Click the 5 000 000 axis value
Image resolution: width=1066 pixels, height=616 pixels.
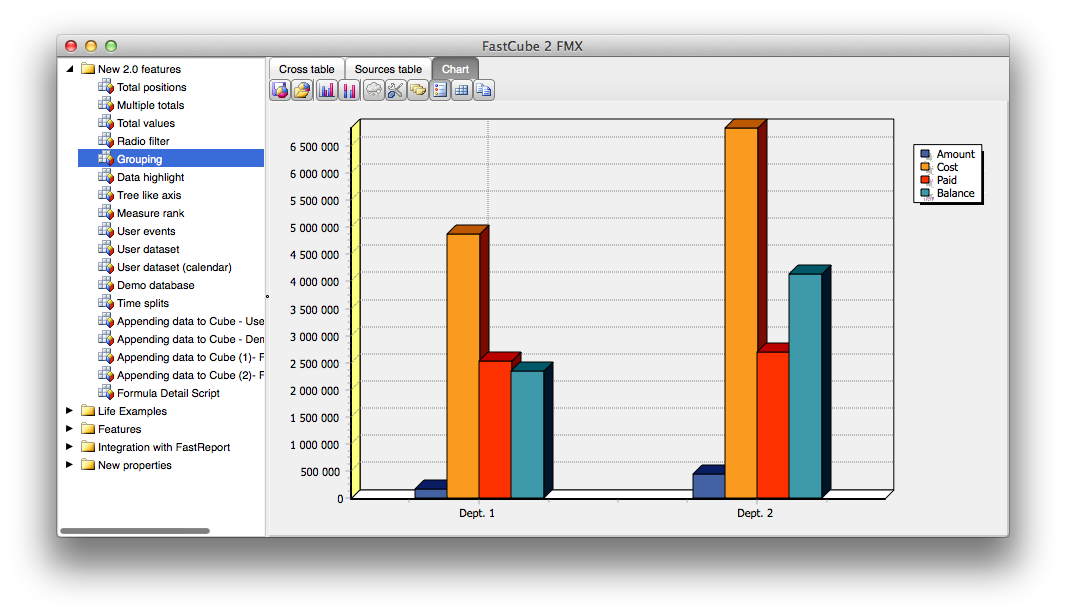[314, 228]
